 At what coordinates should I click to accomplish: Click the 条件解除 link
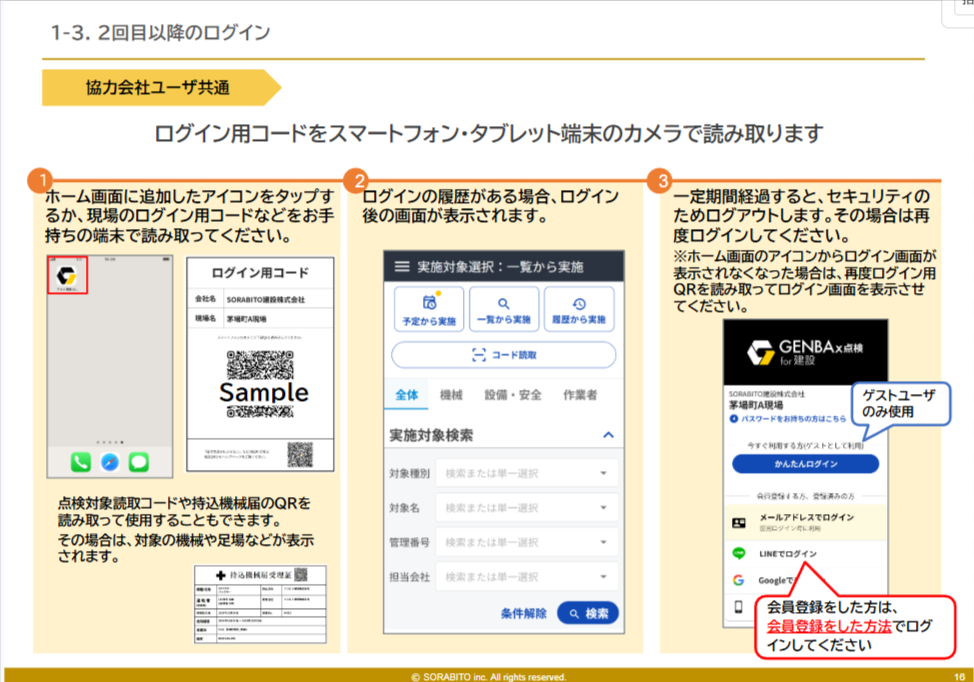[523, 612]
